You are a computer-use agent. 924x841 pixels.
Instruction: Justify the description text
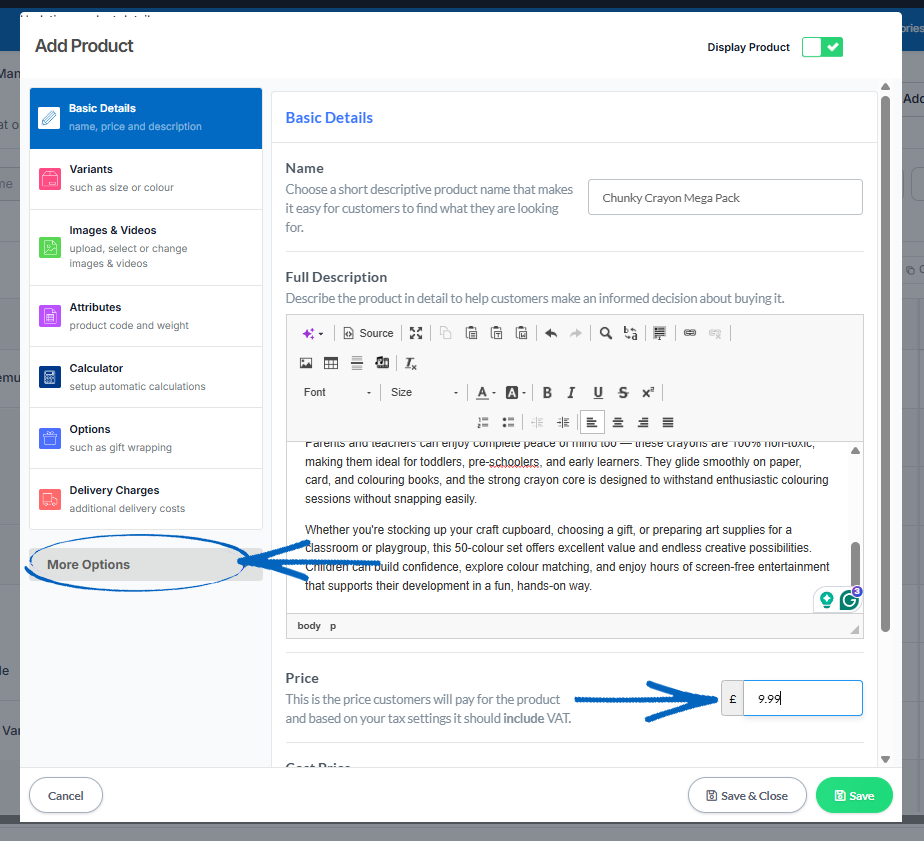[668, 423]
